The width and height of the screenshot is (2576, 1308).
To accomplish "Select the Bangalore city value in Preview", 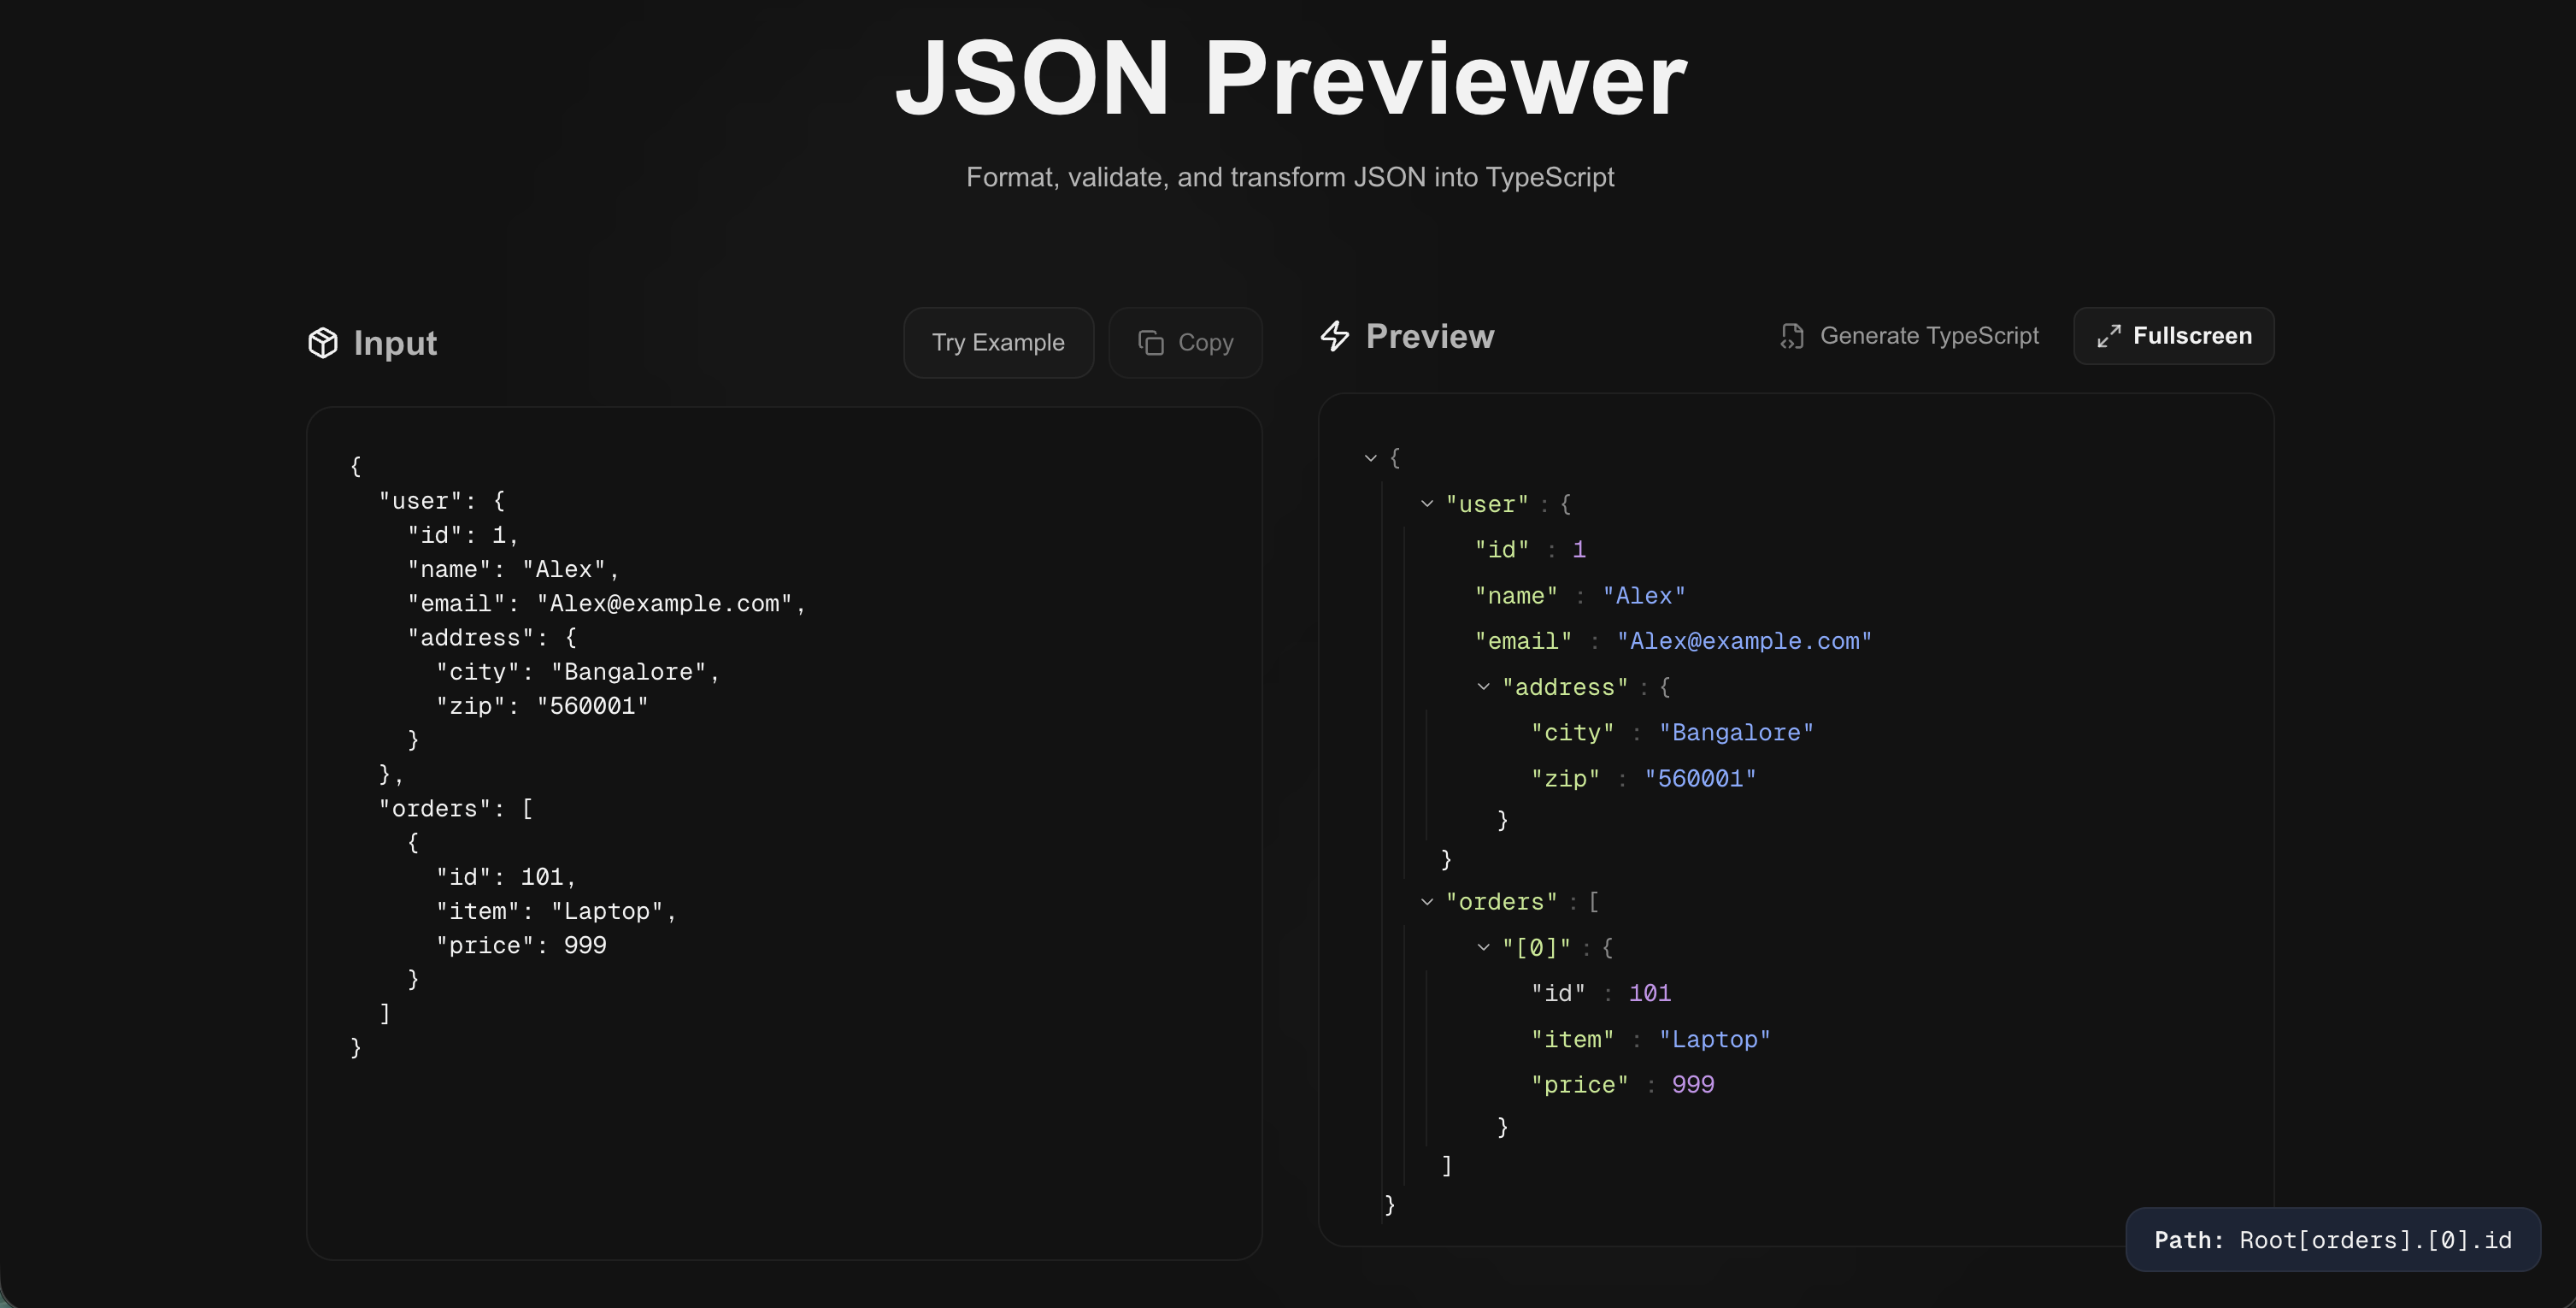I will click(x=1737, y=732).
